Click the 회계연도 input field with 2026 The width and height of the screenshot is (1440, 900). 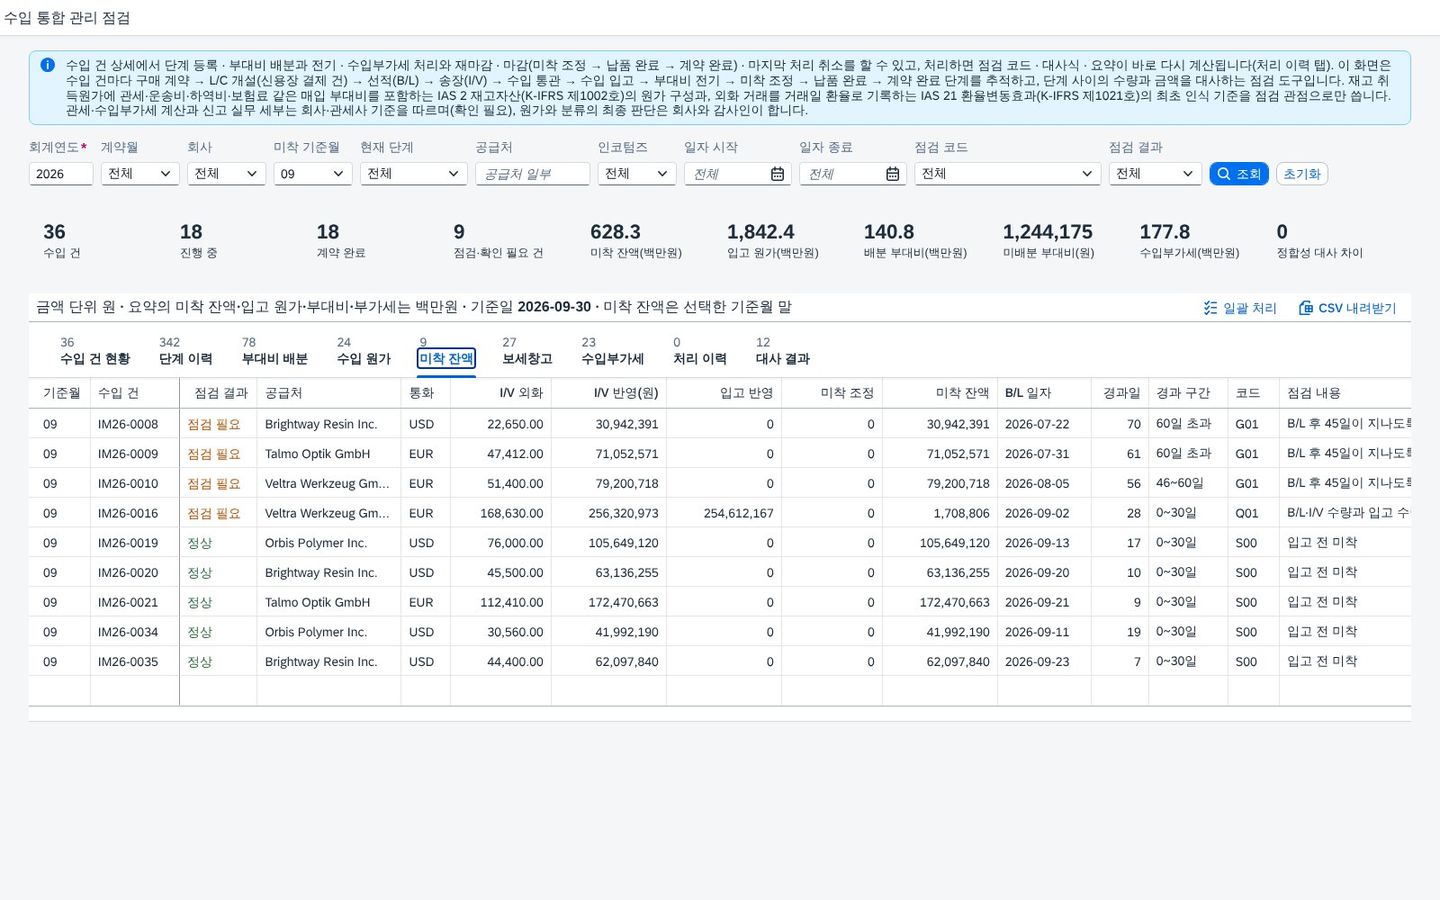click(61, 174)
